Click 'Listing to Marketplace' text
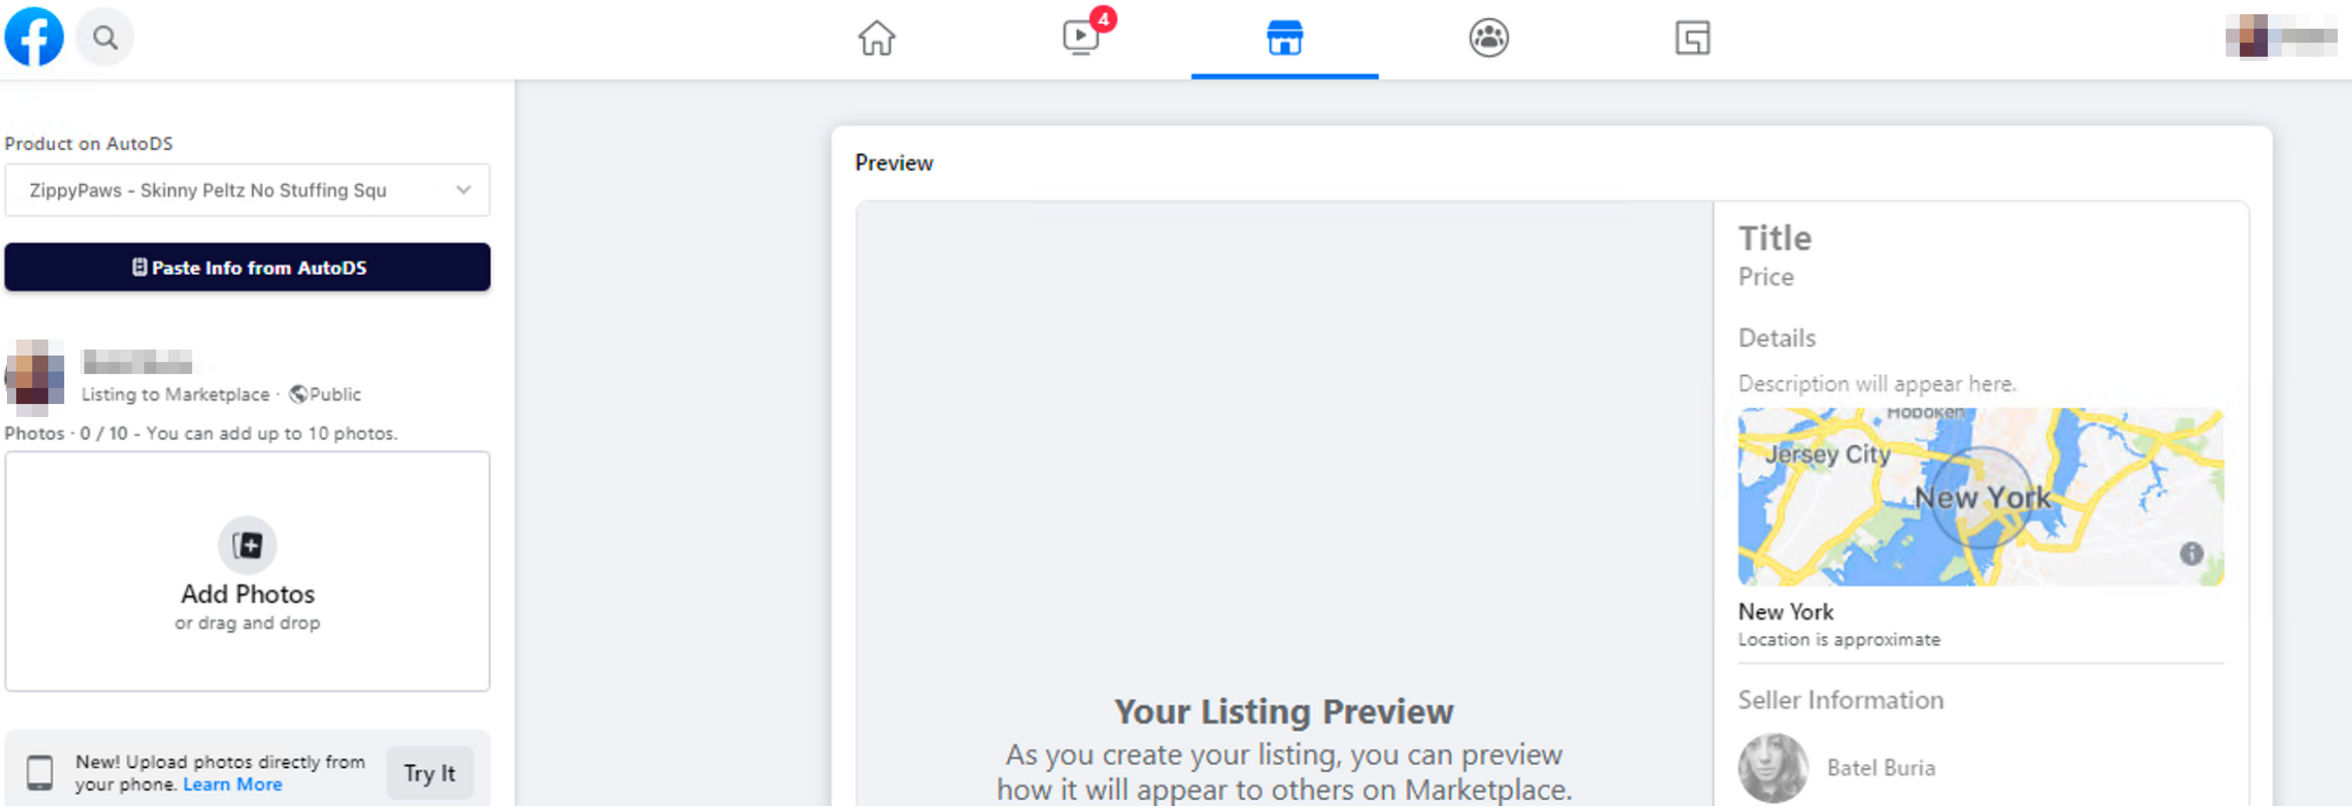The height and width of the screenshot is (808, 2352). (175, 394)
